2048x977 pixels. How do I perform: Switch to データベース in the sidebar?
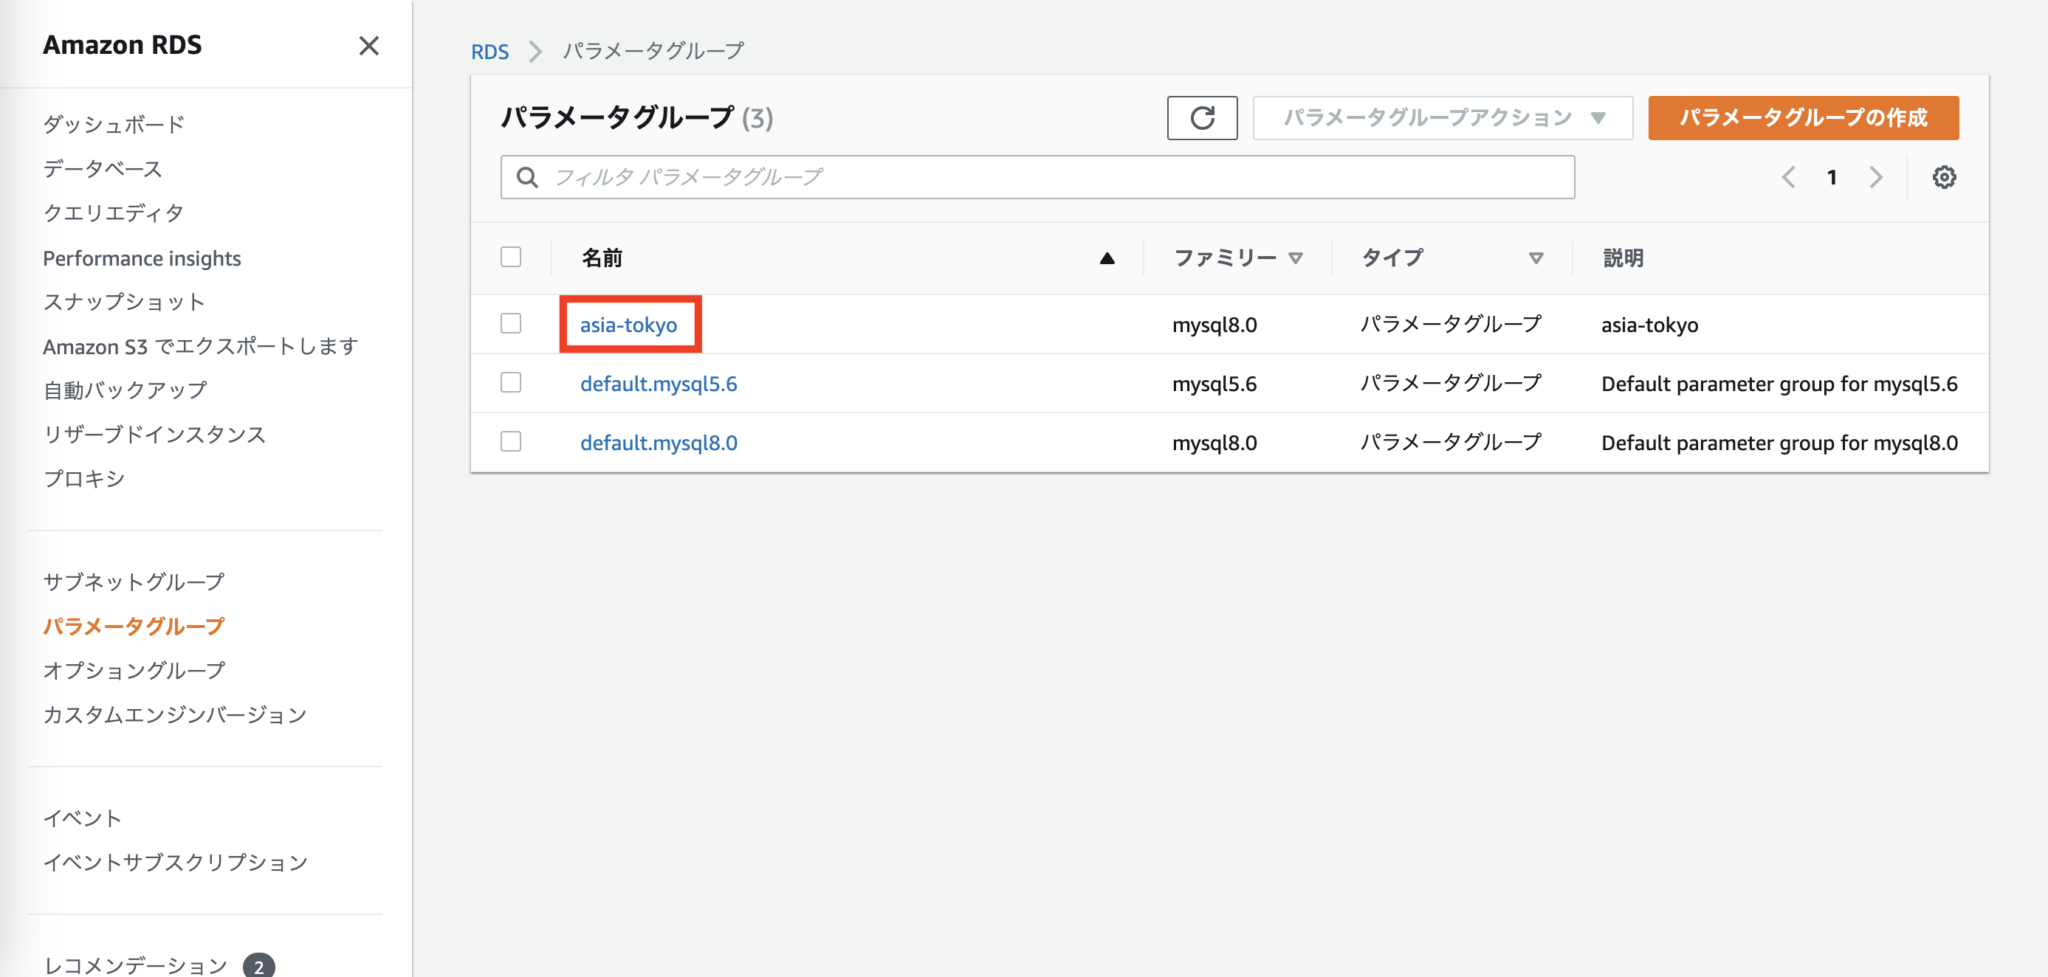(x=101, y=168)
